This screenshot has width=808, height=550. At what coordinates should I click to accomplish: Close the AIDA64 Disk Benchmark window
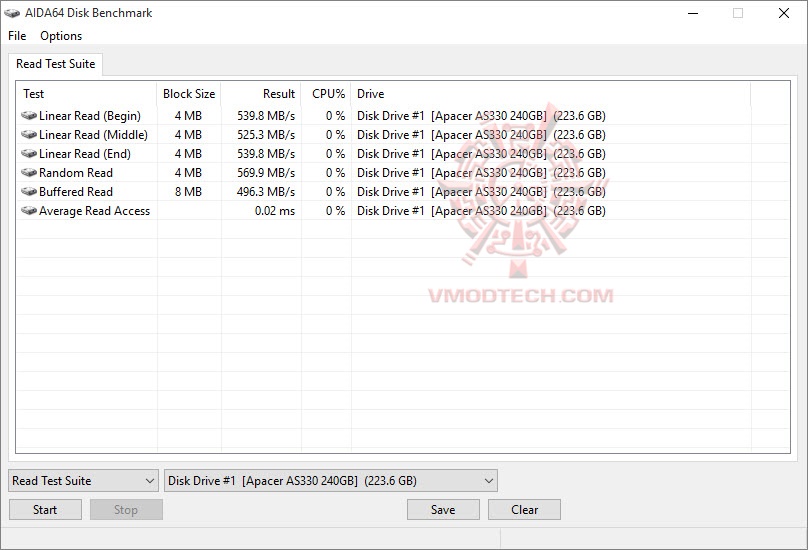pyautogui.click(x=784, y=13)
